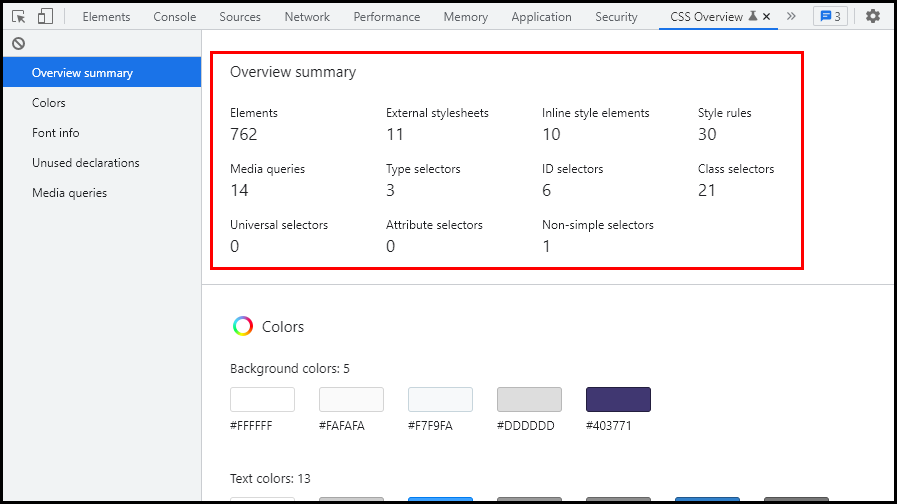Click the #F7F9FA background color swatch

click(440, 399)
